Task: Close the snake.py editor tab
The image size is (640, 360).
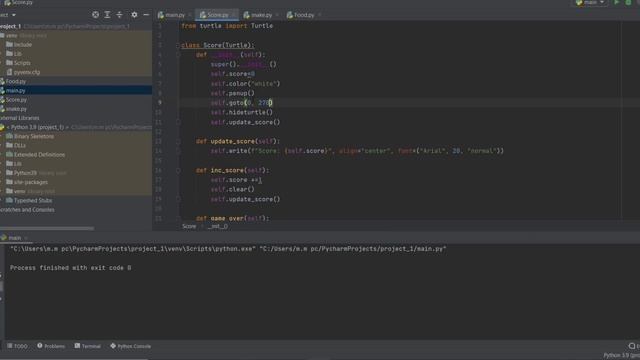Action: [x=277, y=15]
